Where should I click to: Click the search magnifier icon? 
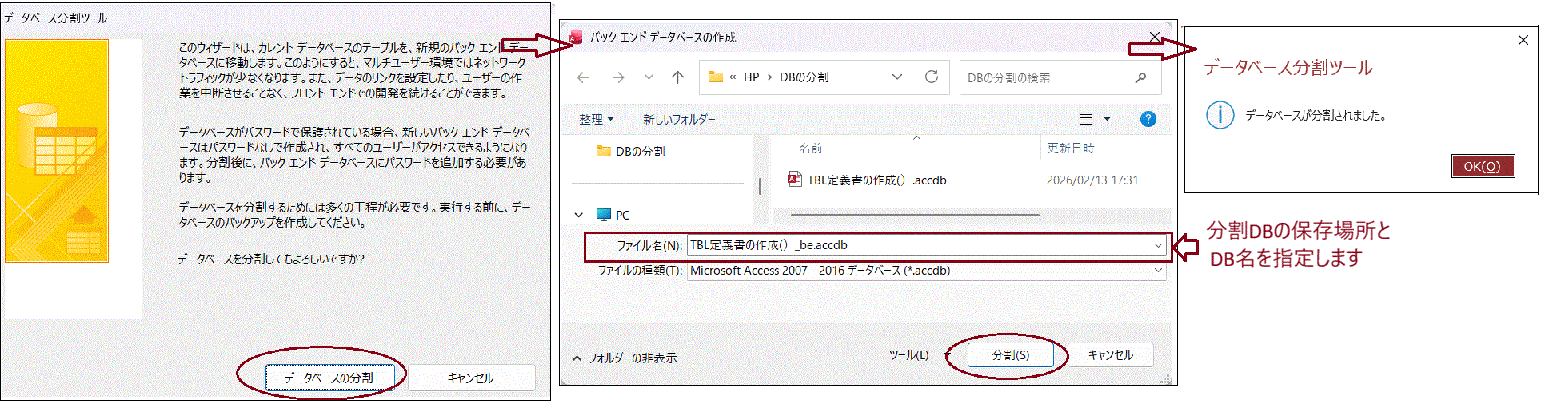click(x=1140, y=77)
